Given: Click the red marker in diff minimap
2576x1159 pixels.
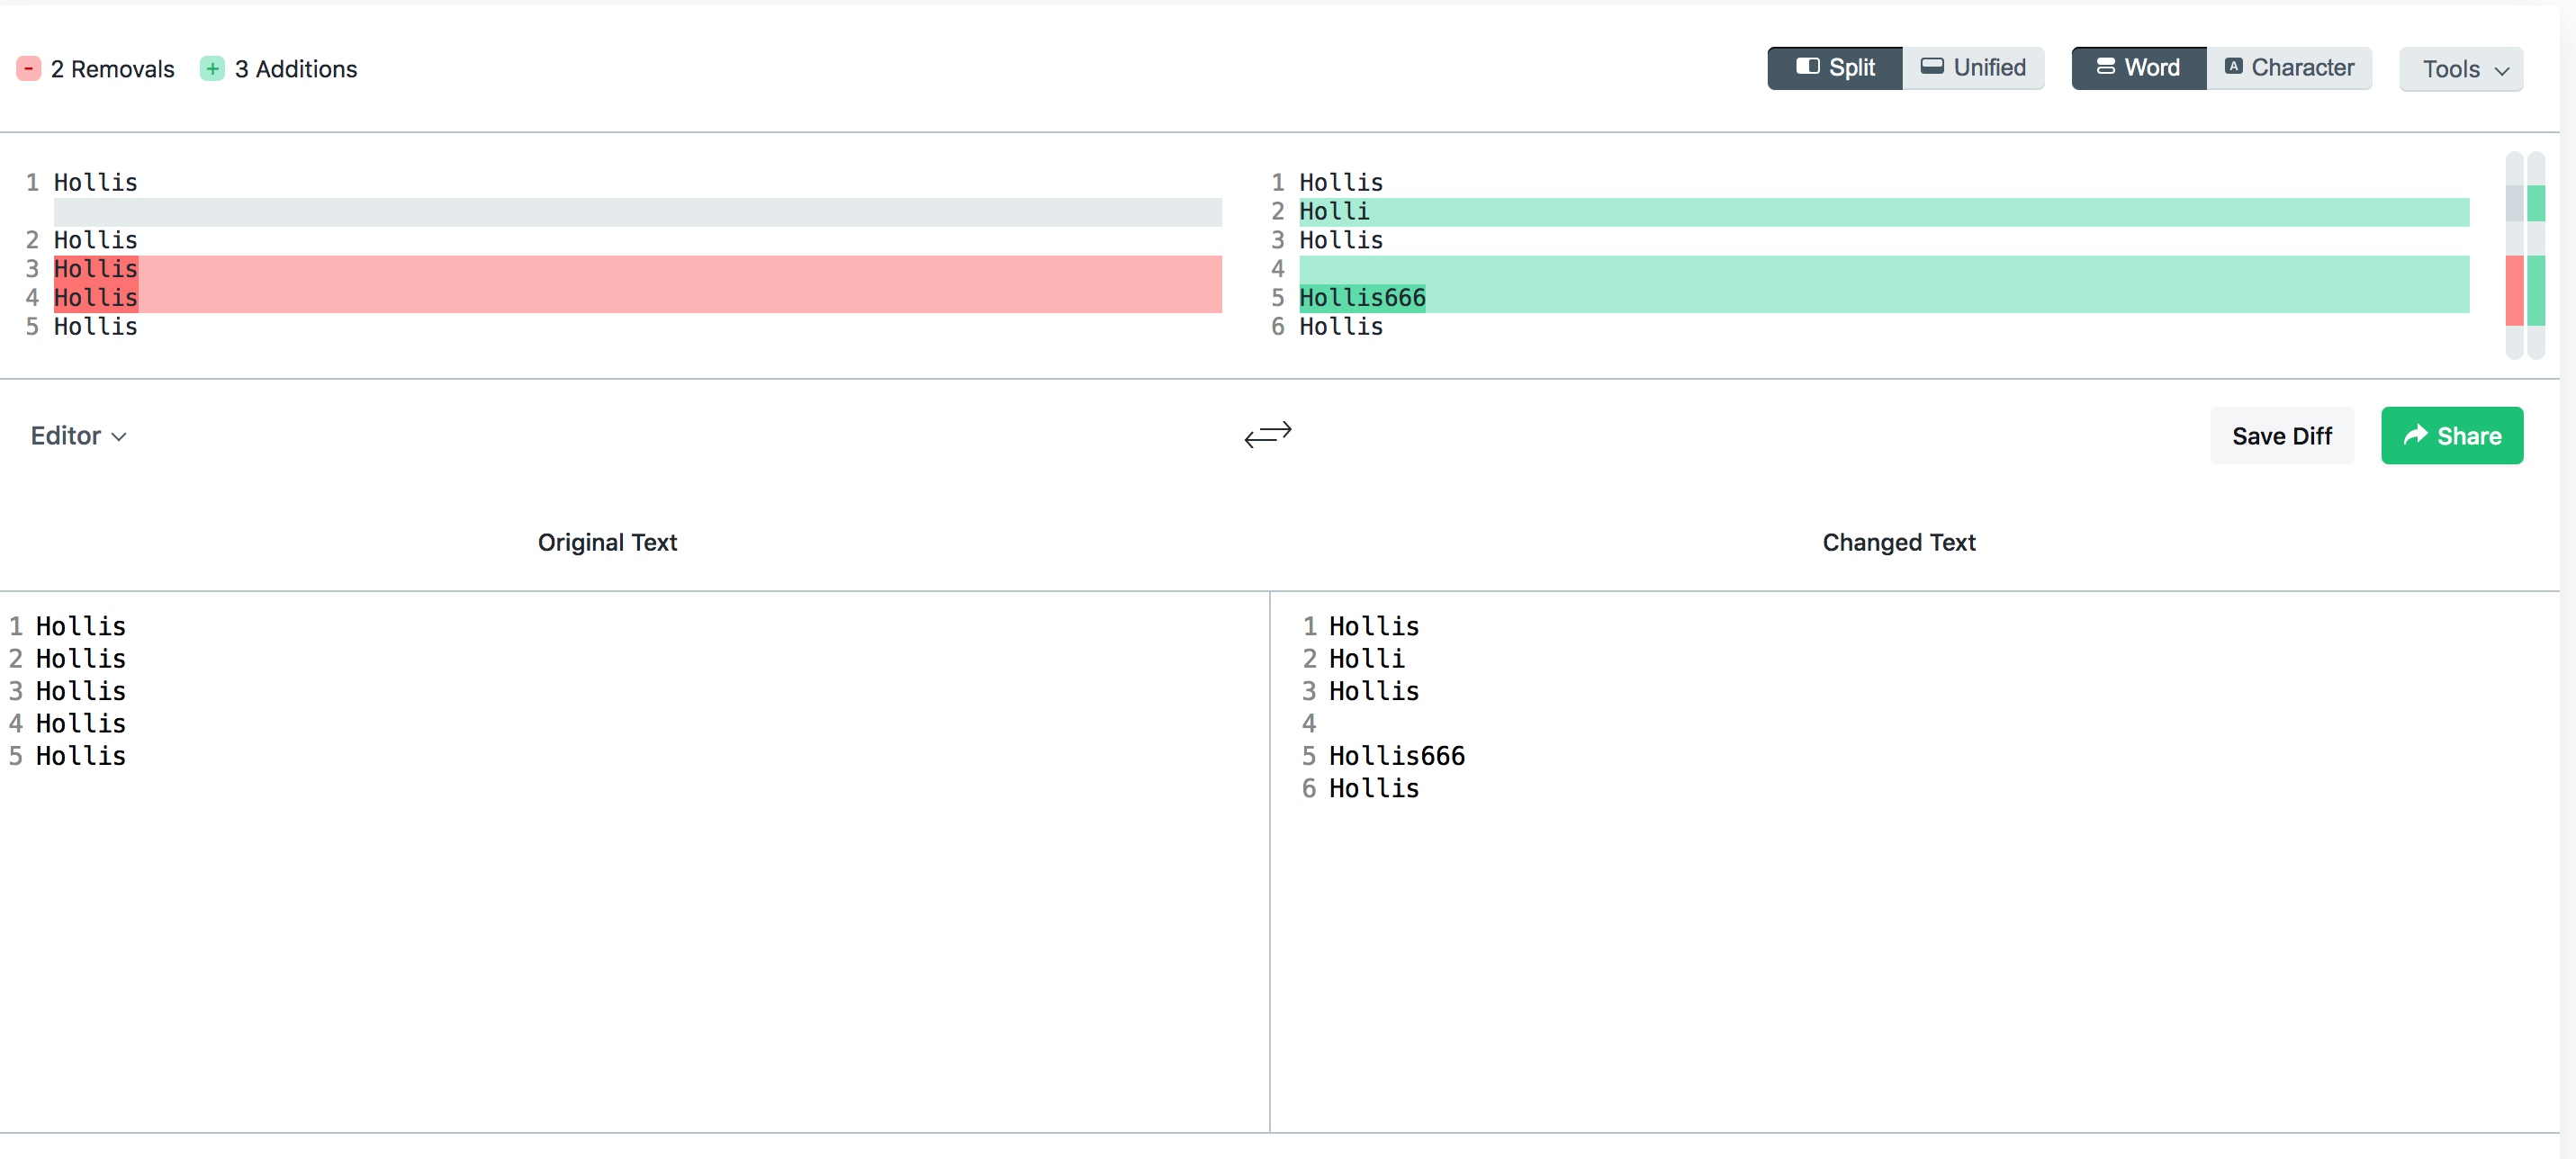Looking at the screenshot, I should (x=2513, y=290).
